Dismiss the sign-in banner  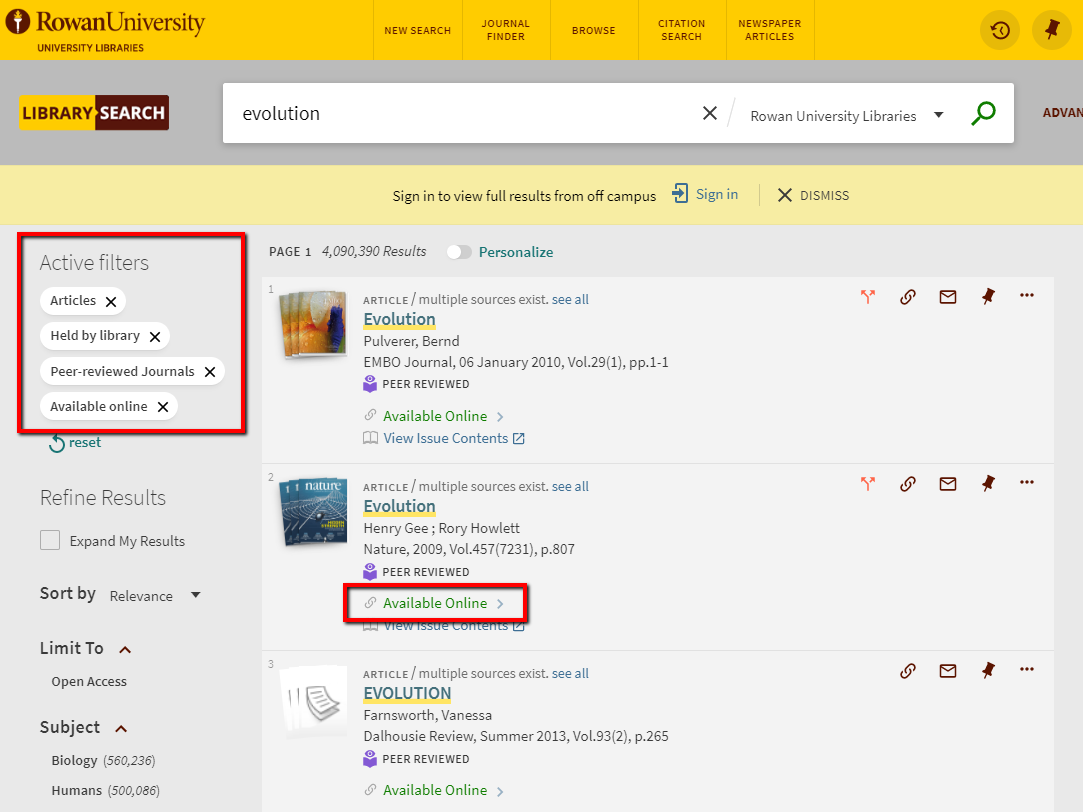pos(814,195)
